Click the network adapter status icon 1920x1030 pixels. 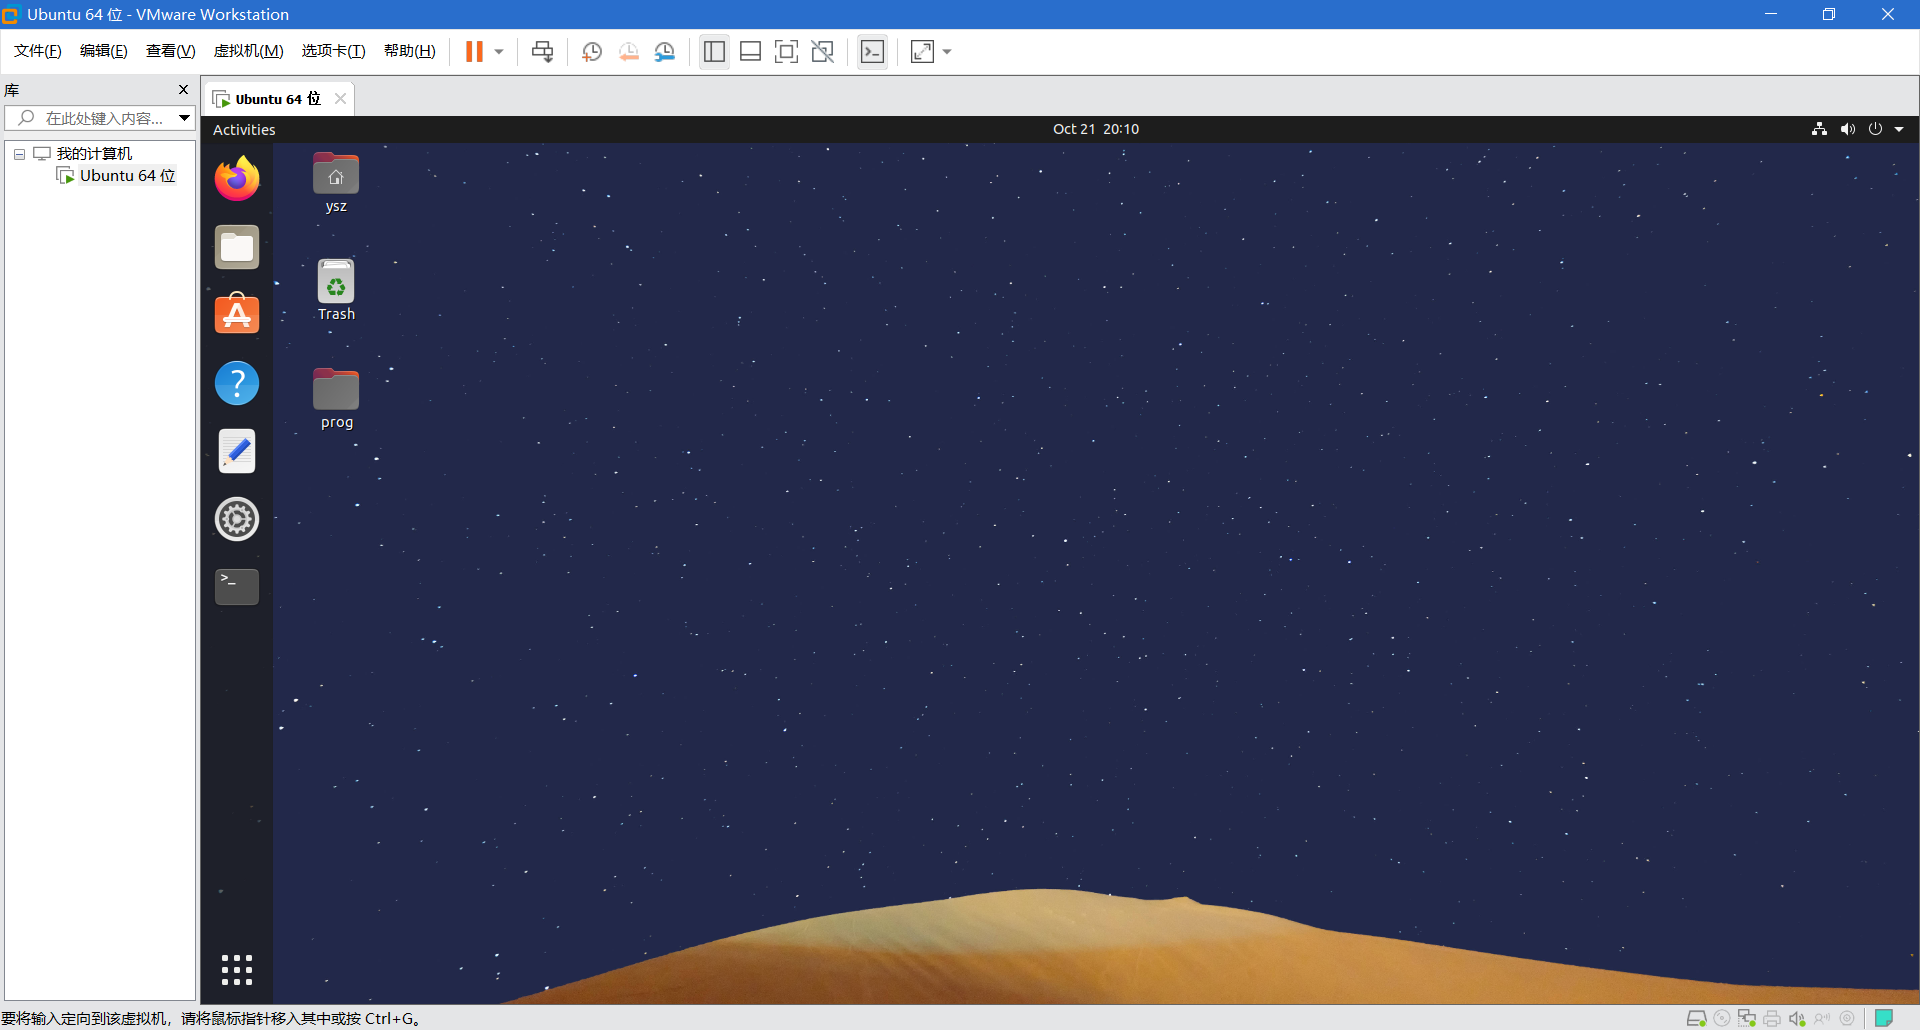1747,1018
